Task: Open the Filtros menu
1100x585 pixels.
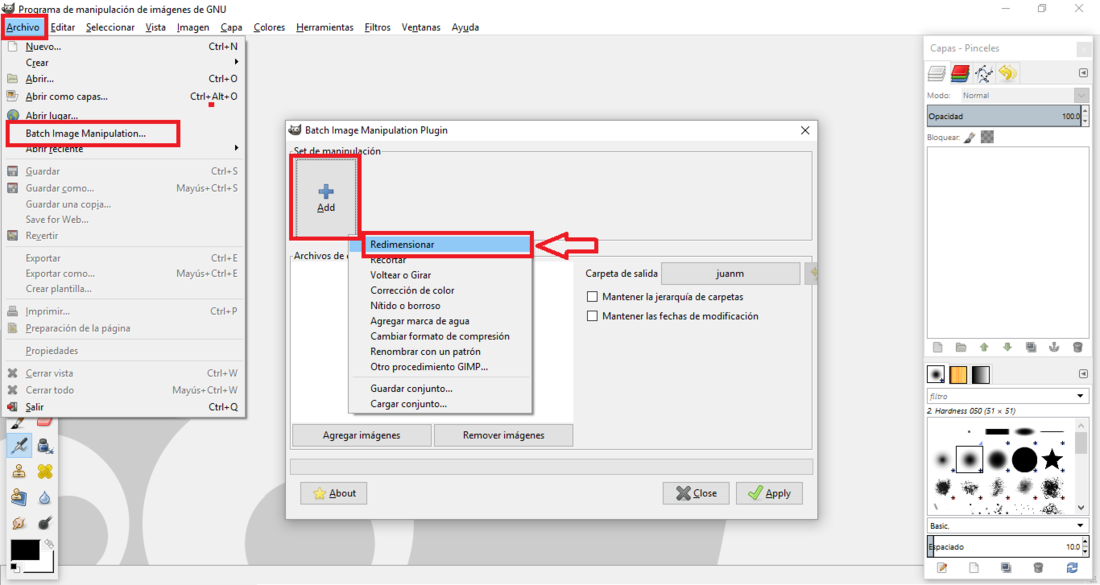Action: 377,27
